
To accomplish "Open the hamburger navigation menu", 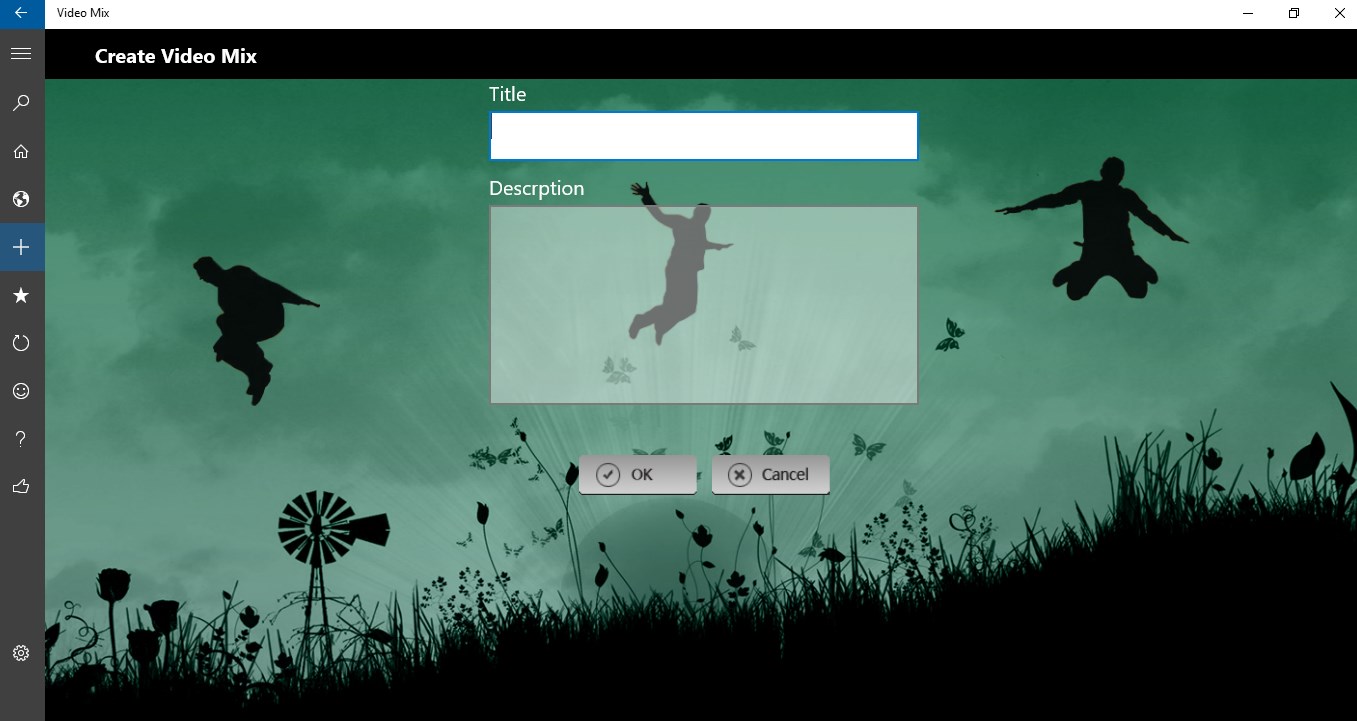I will (21, 54).
